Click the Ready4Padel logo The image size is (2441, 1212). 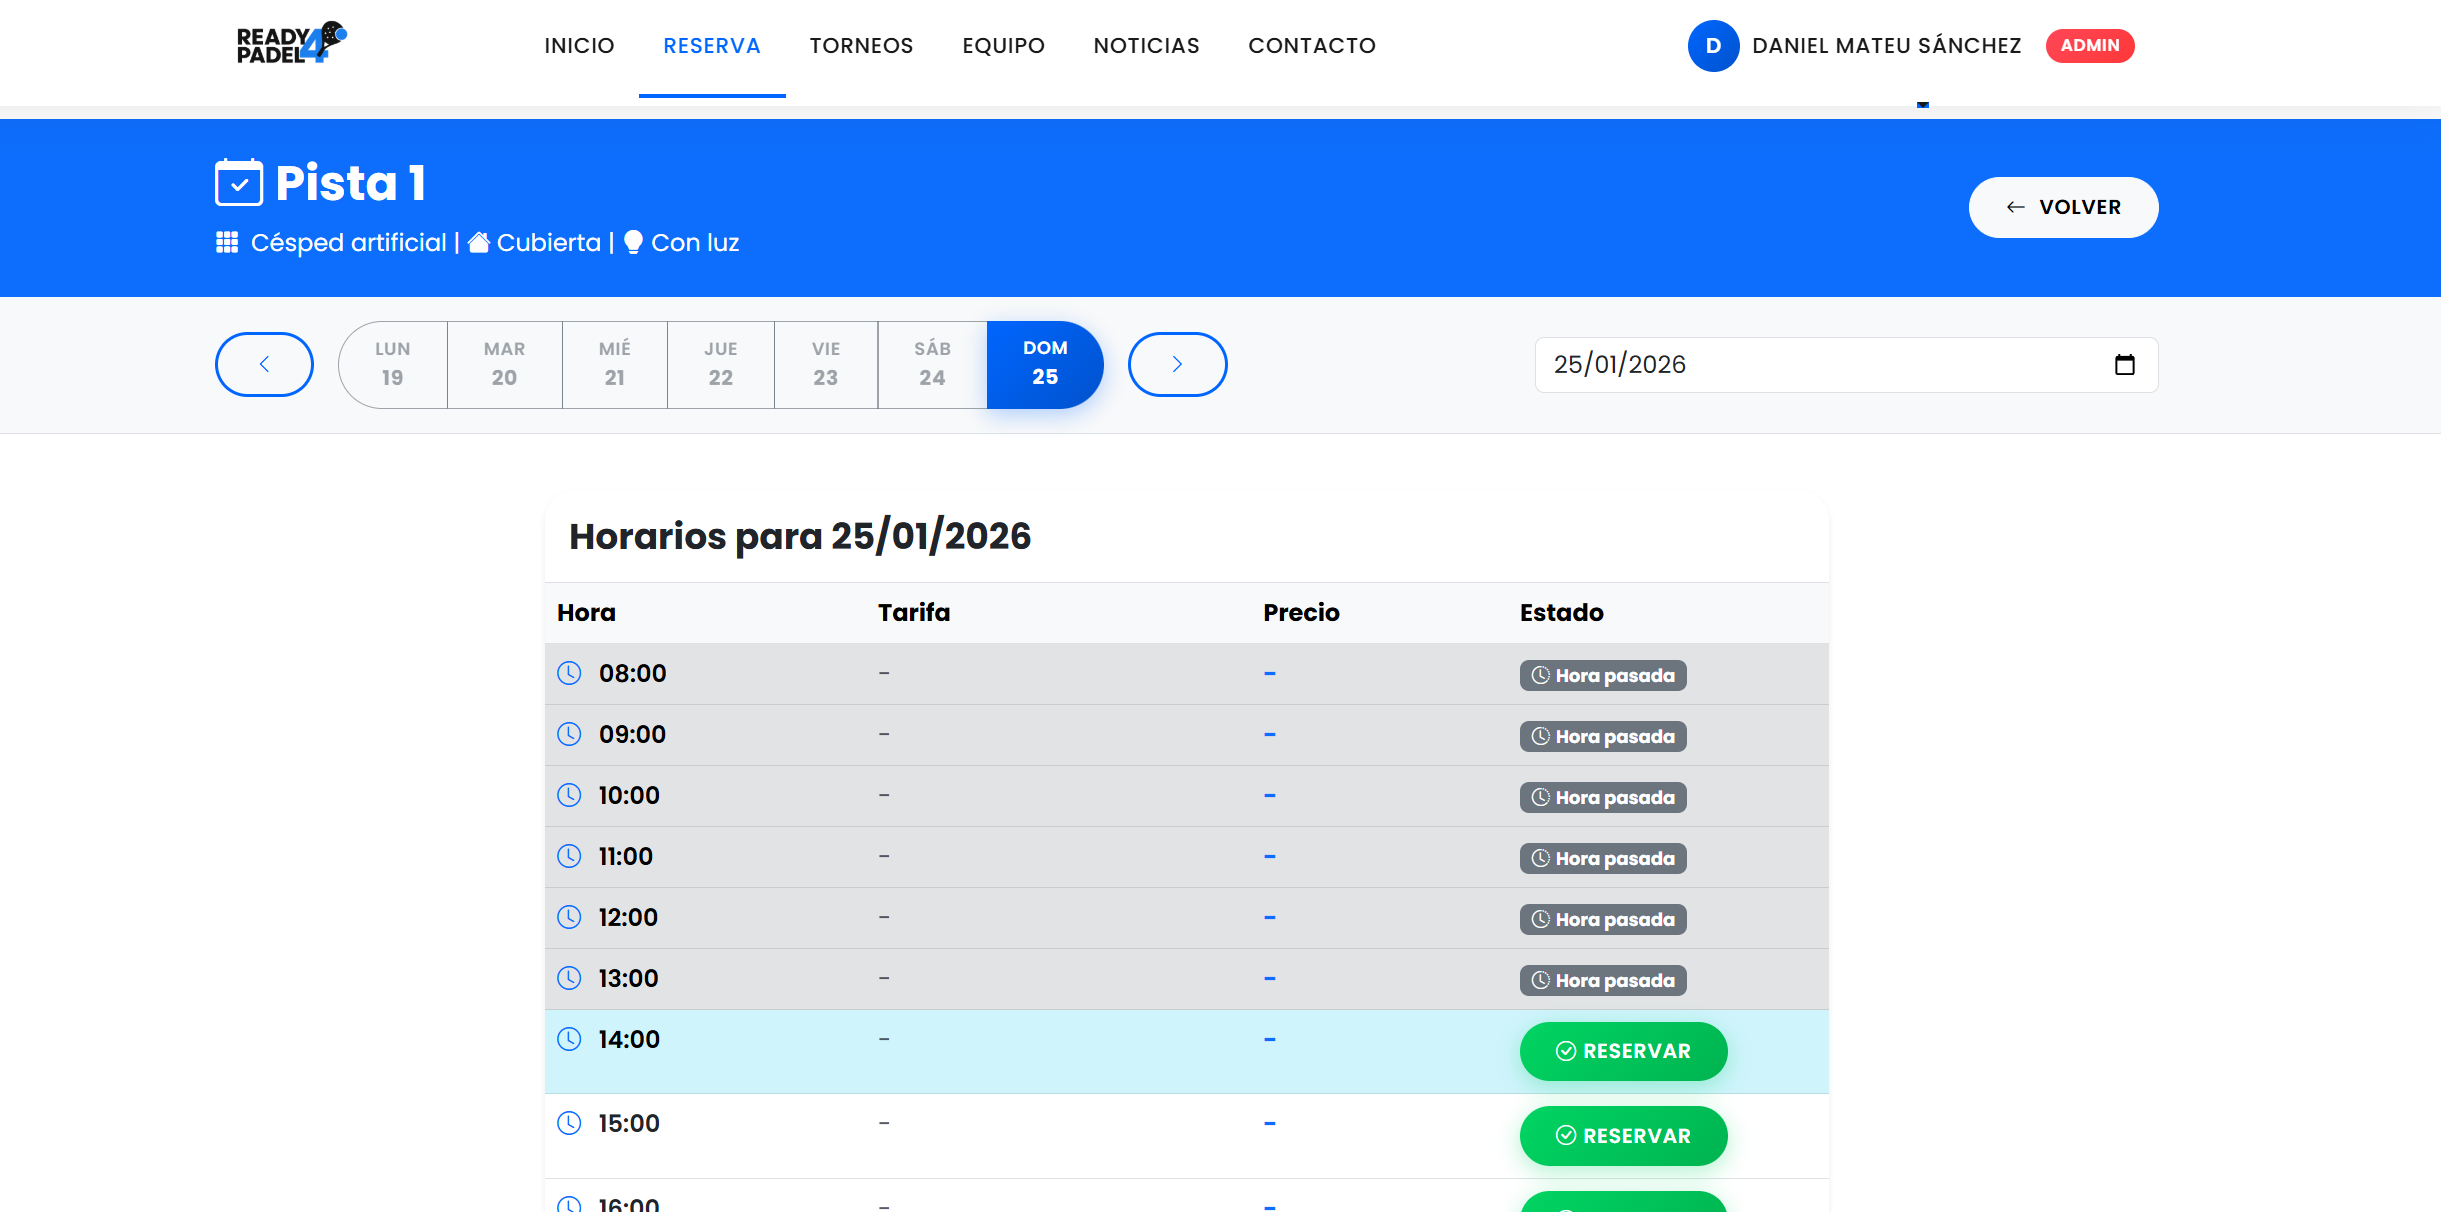pyautogui.click(x=290, y=44)
